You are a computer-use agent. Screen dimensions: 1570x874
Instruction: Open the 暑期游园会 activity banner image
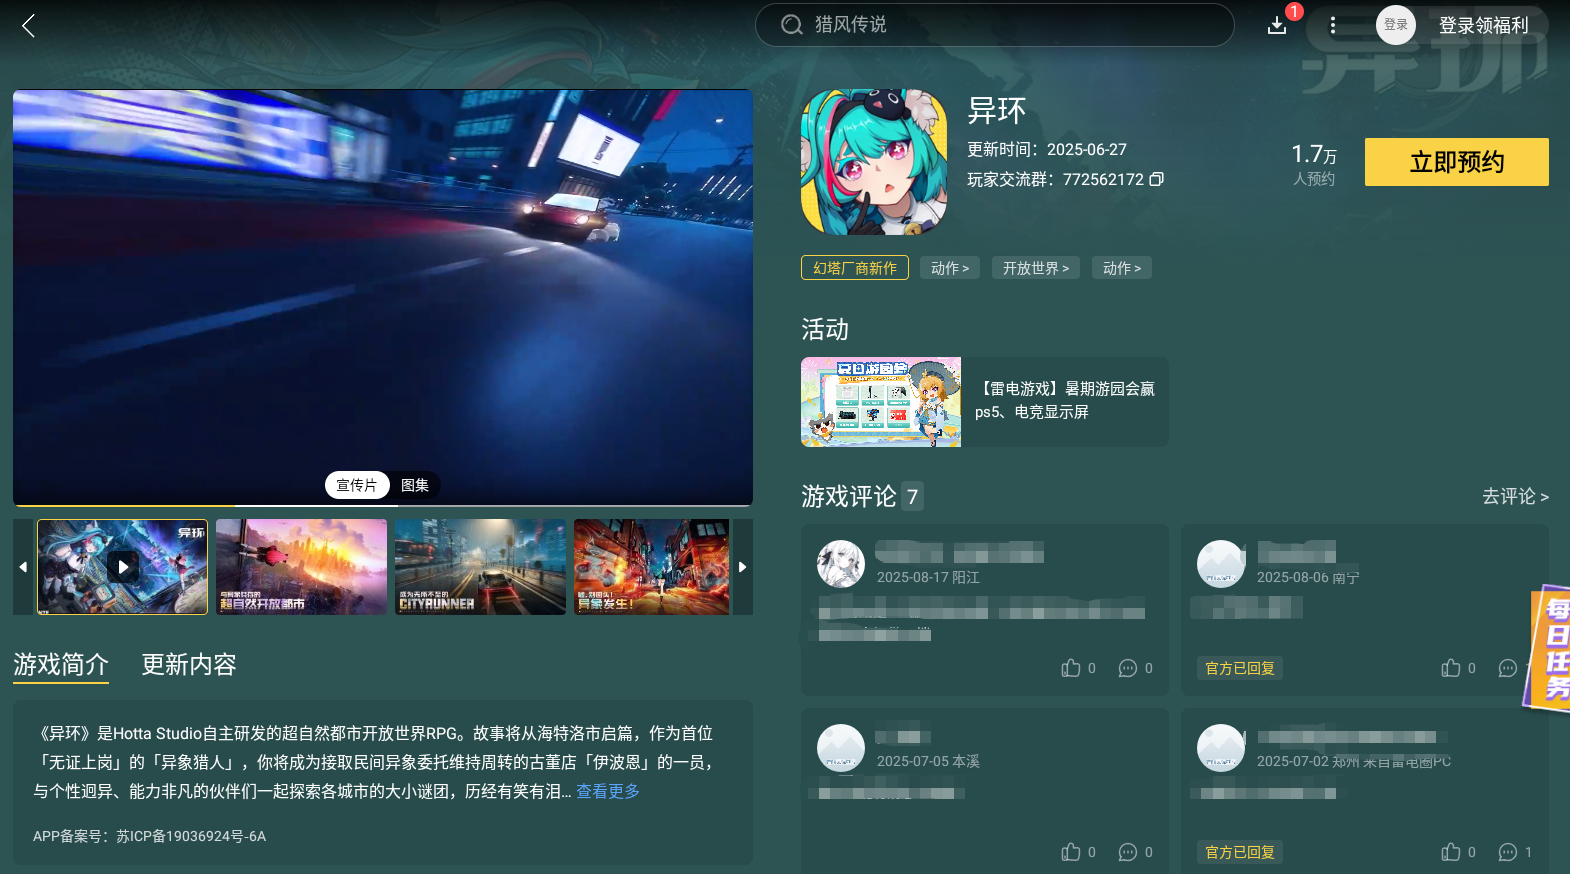(881, 402)
